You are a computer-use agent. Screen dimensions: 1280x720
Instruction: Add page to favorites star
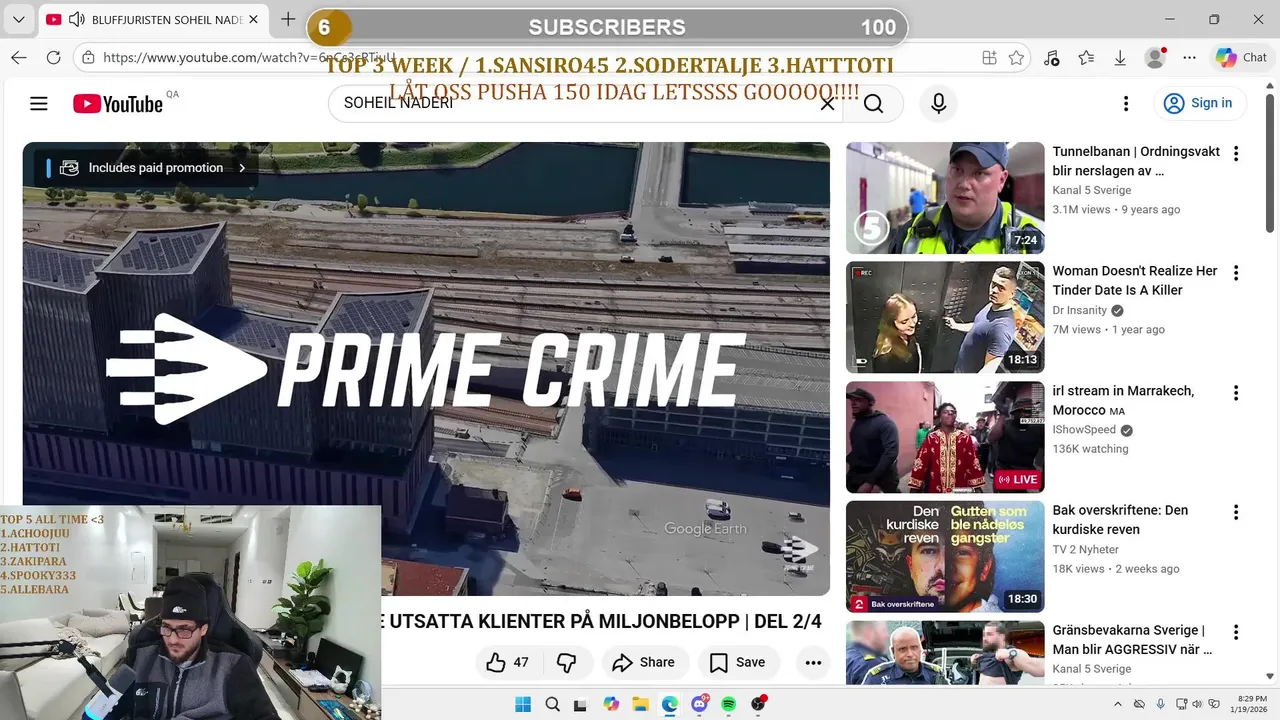click(x=1016, y=58)
